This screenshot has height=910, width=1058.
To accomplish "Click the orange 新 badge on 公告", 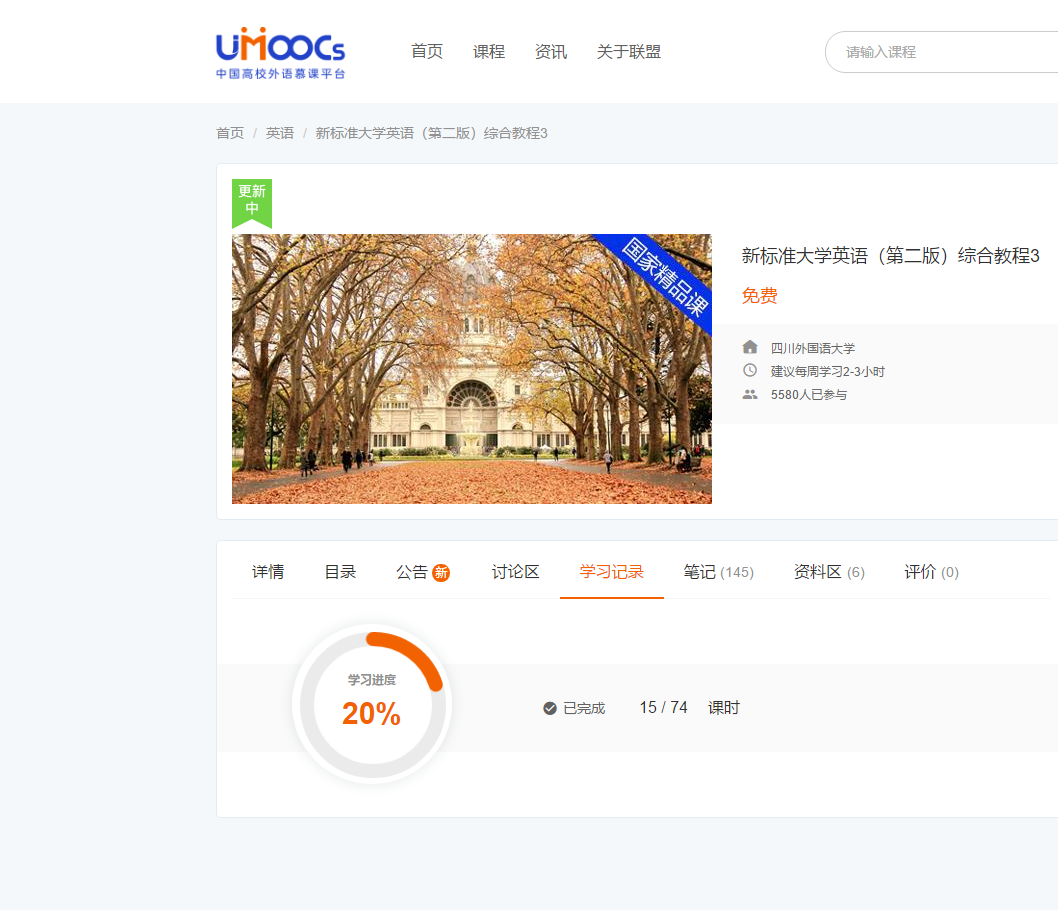I will click(x=441, y=573).
